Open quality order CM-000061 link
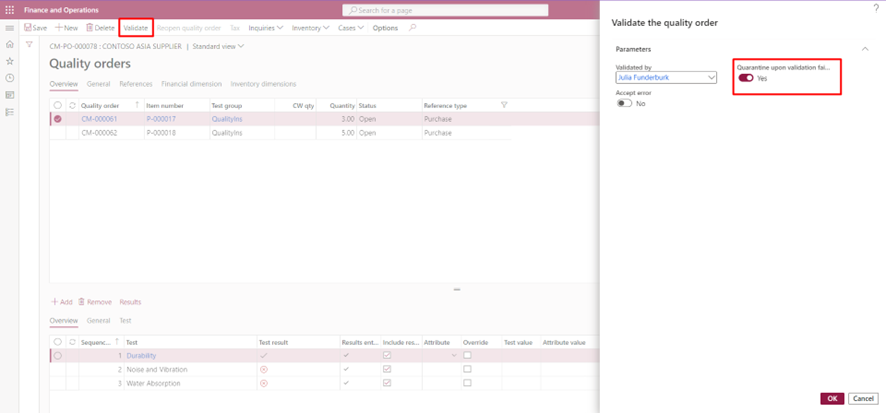The image size is (886, 413). 99,119
